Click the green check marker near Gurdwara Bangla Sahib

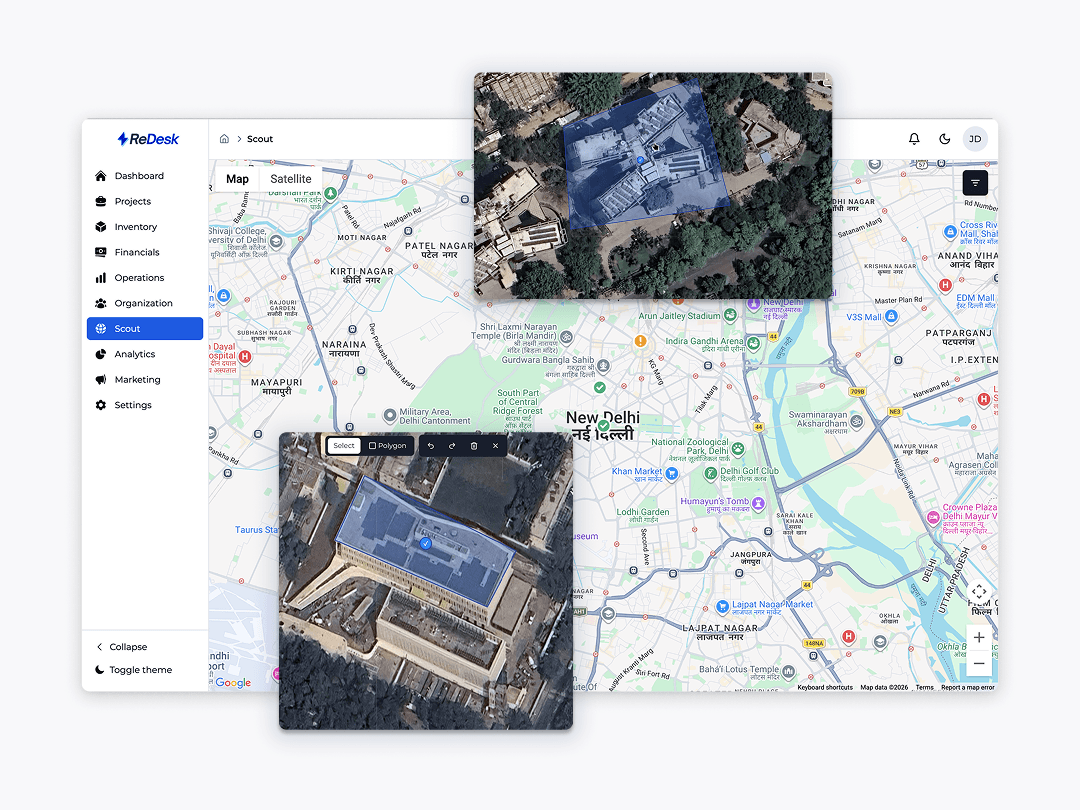coord(600,387)
